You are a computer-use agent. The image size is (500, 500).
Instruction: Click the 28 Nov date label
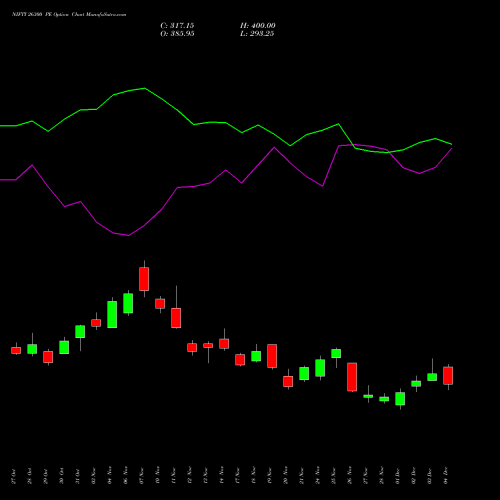pos(382,476)
